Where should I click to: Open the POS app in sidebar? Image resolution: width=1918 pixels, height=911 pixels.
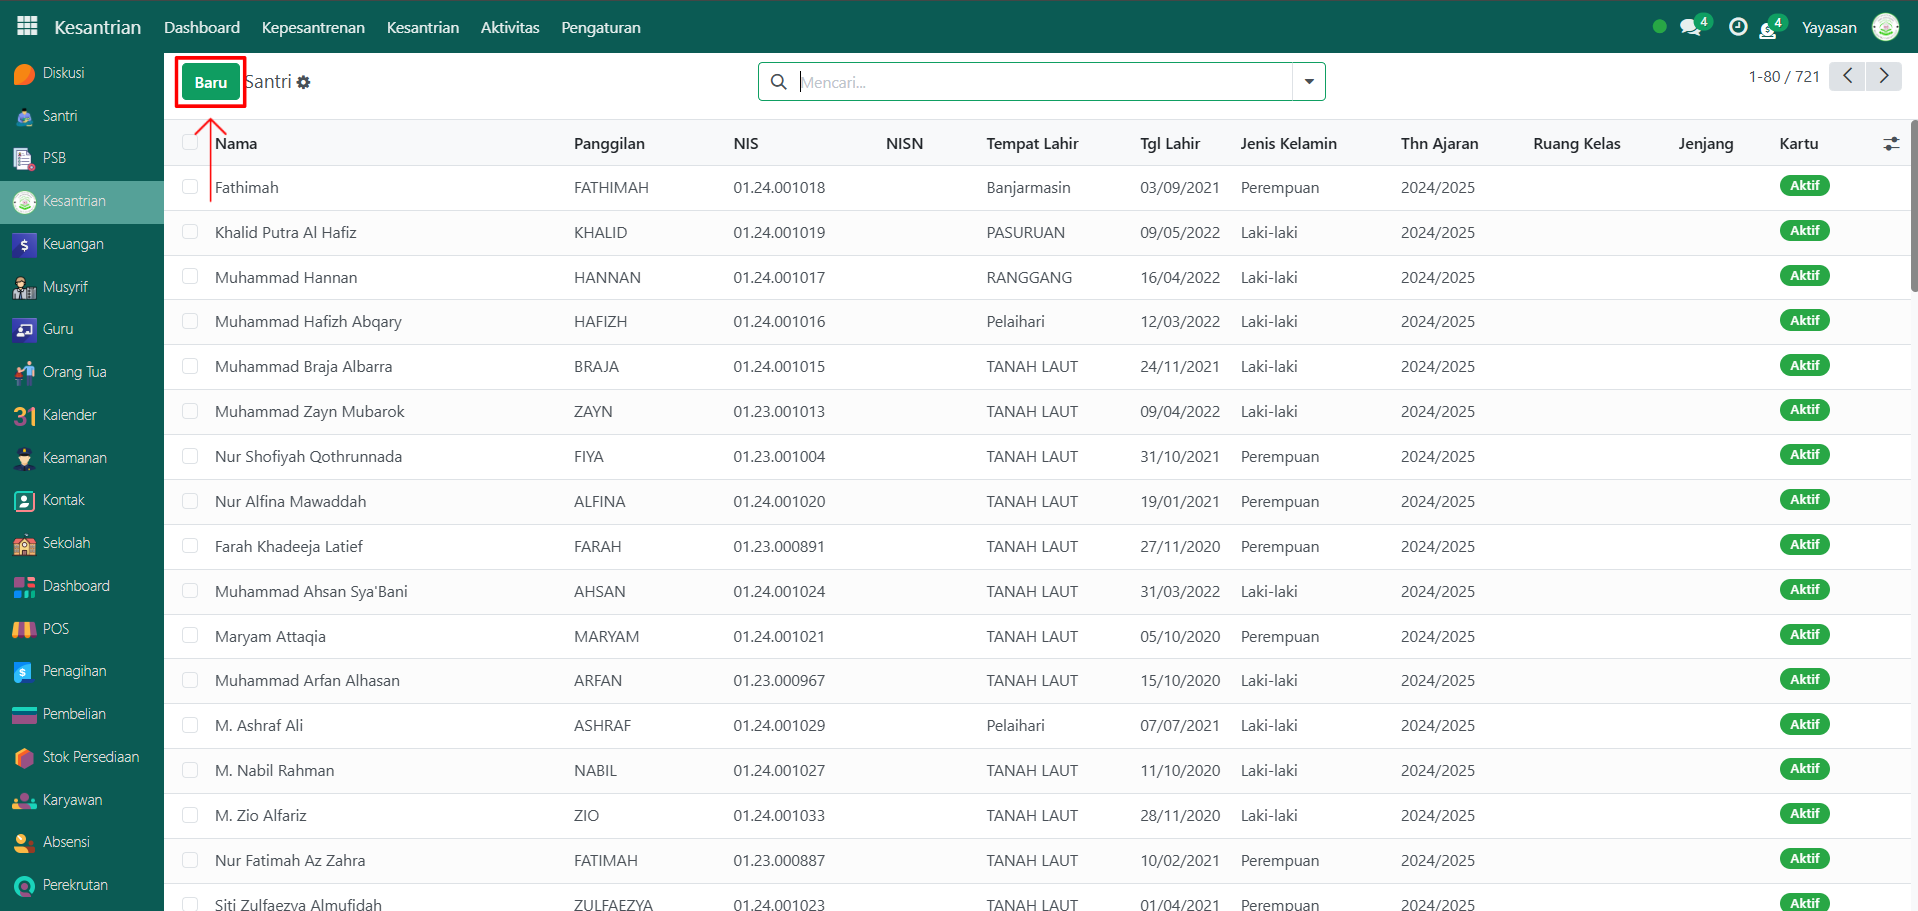point(55,629)
